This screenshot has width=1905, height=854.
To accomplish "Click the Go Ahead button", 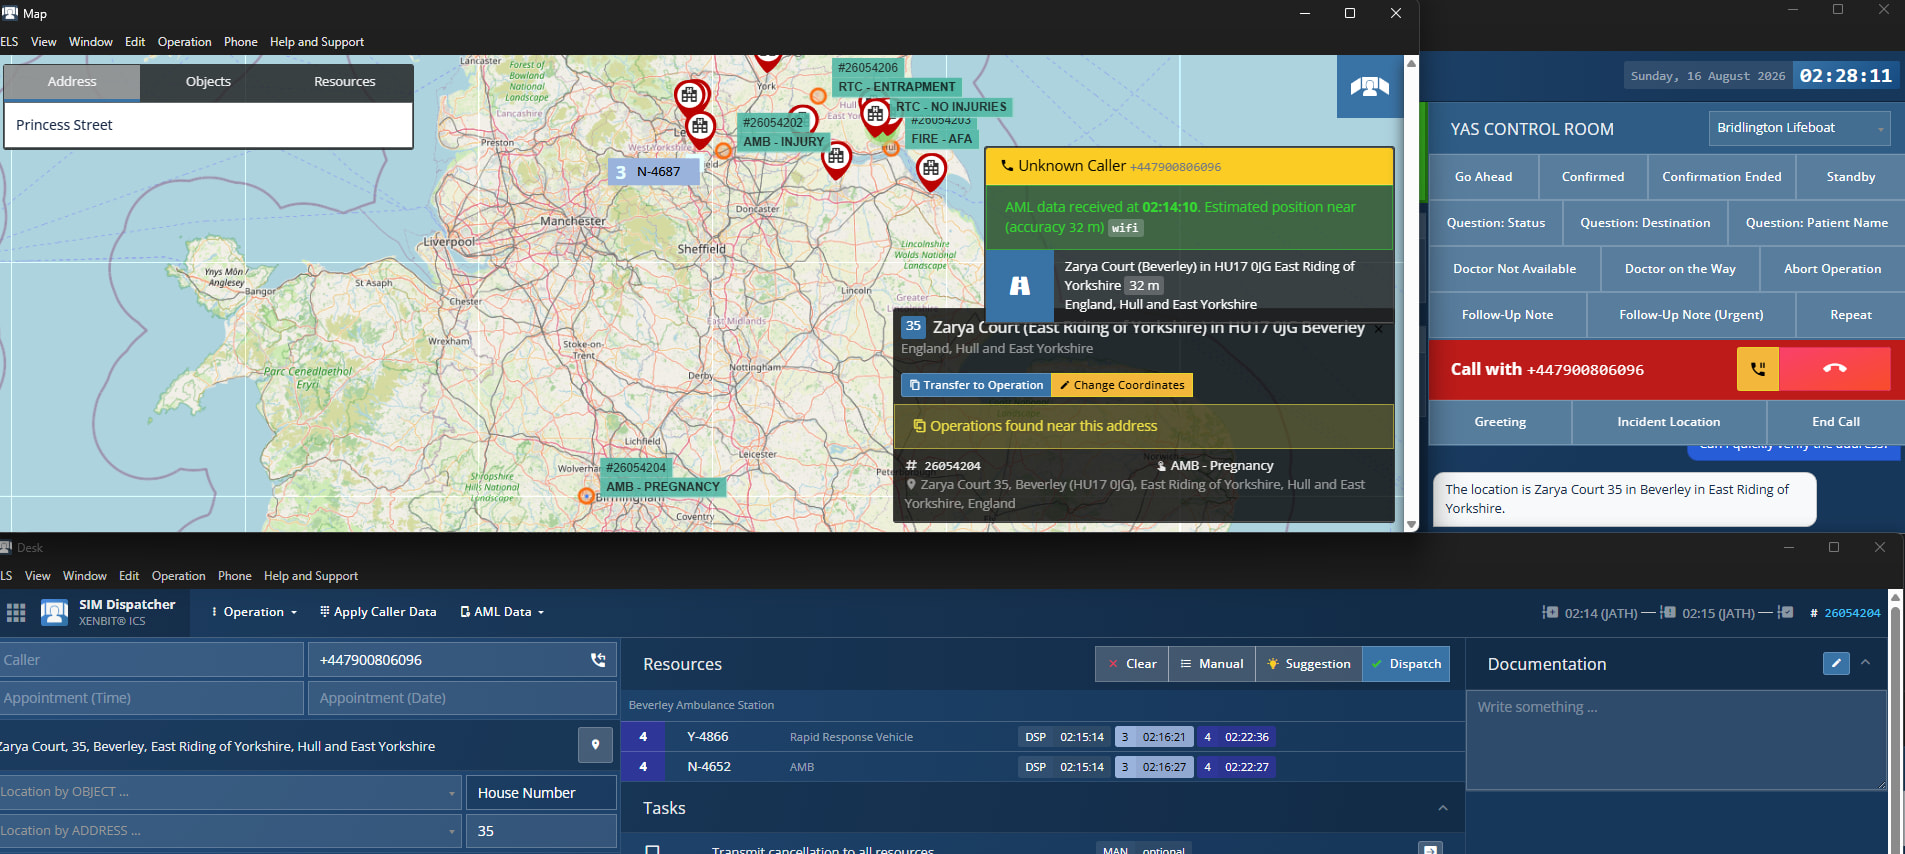I will 1483,177.
